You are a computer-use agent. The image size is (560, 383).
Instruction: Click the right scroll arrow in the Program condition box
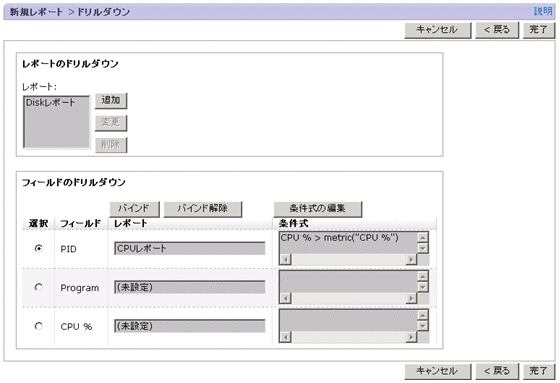tap(411, 298)
